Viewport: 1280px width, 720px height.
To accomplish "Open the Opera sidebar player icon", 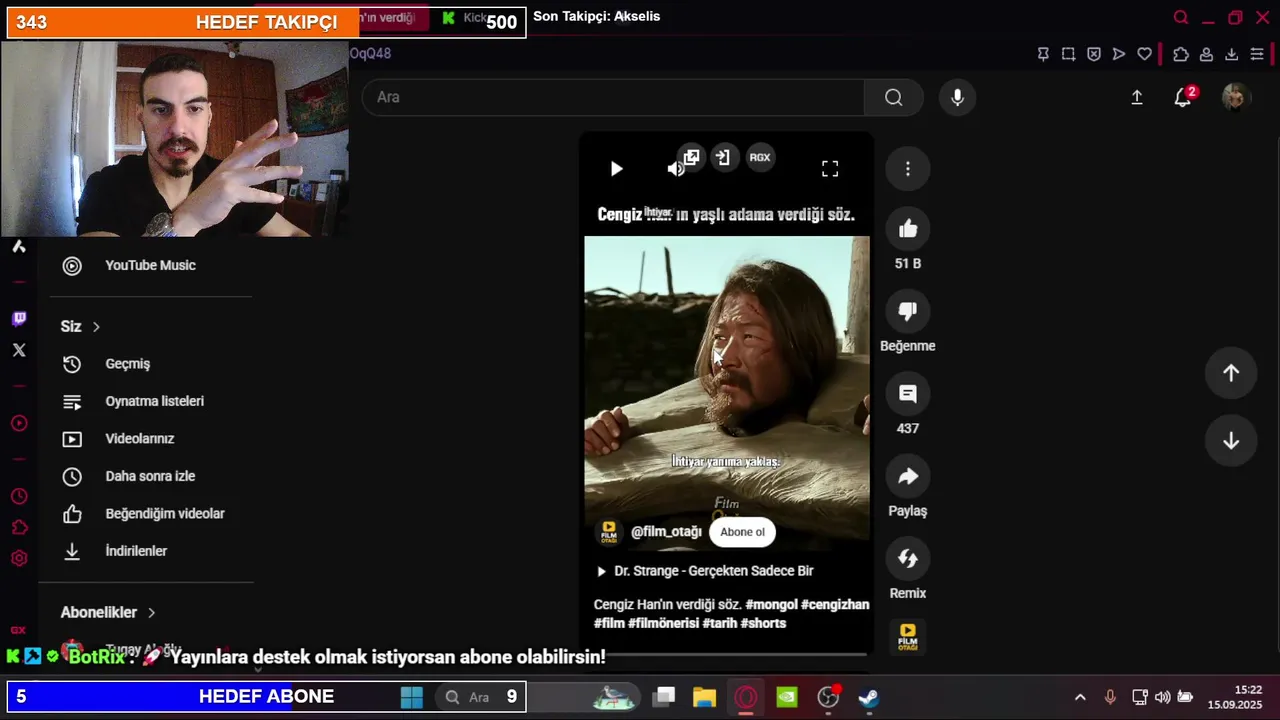I will tap(19, 424).
